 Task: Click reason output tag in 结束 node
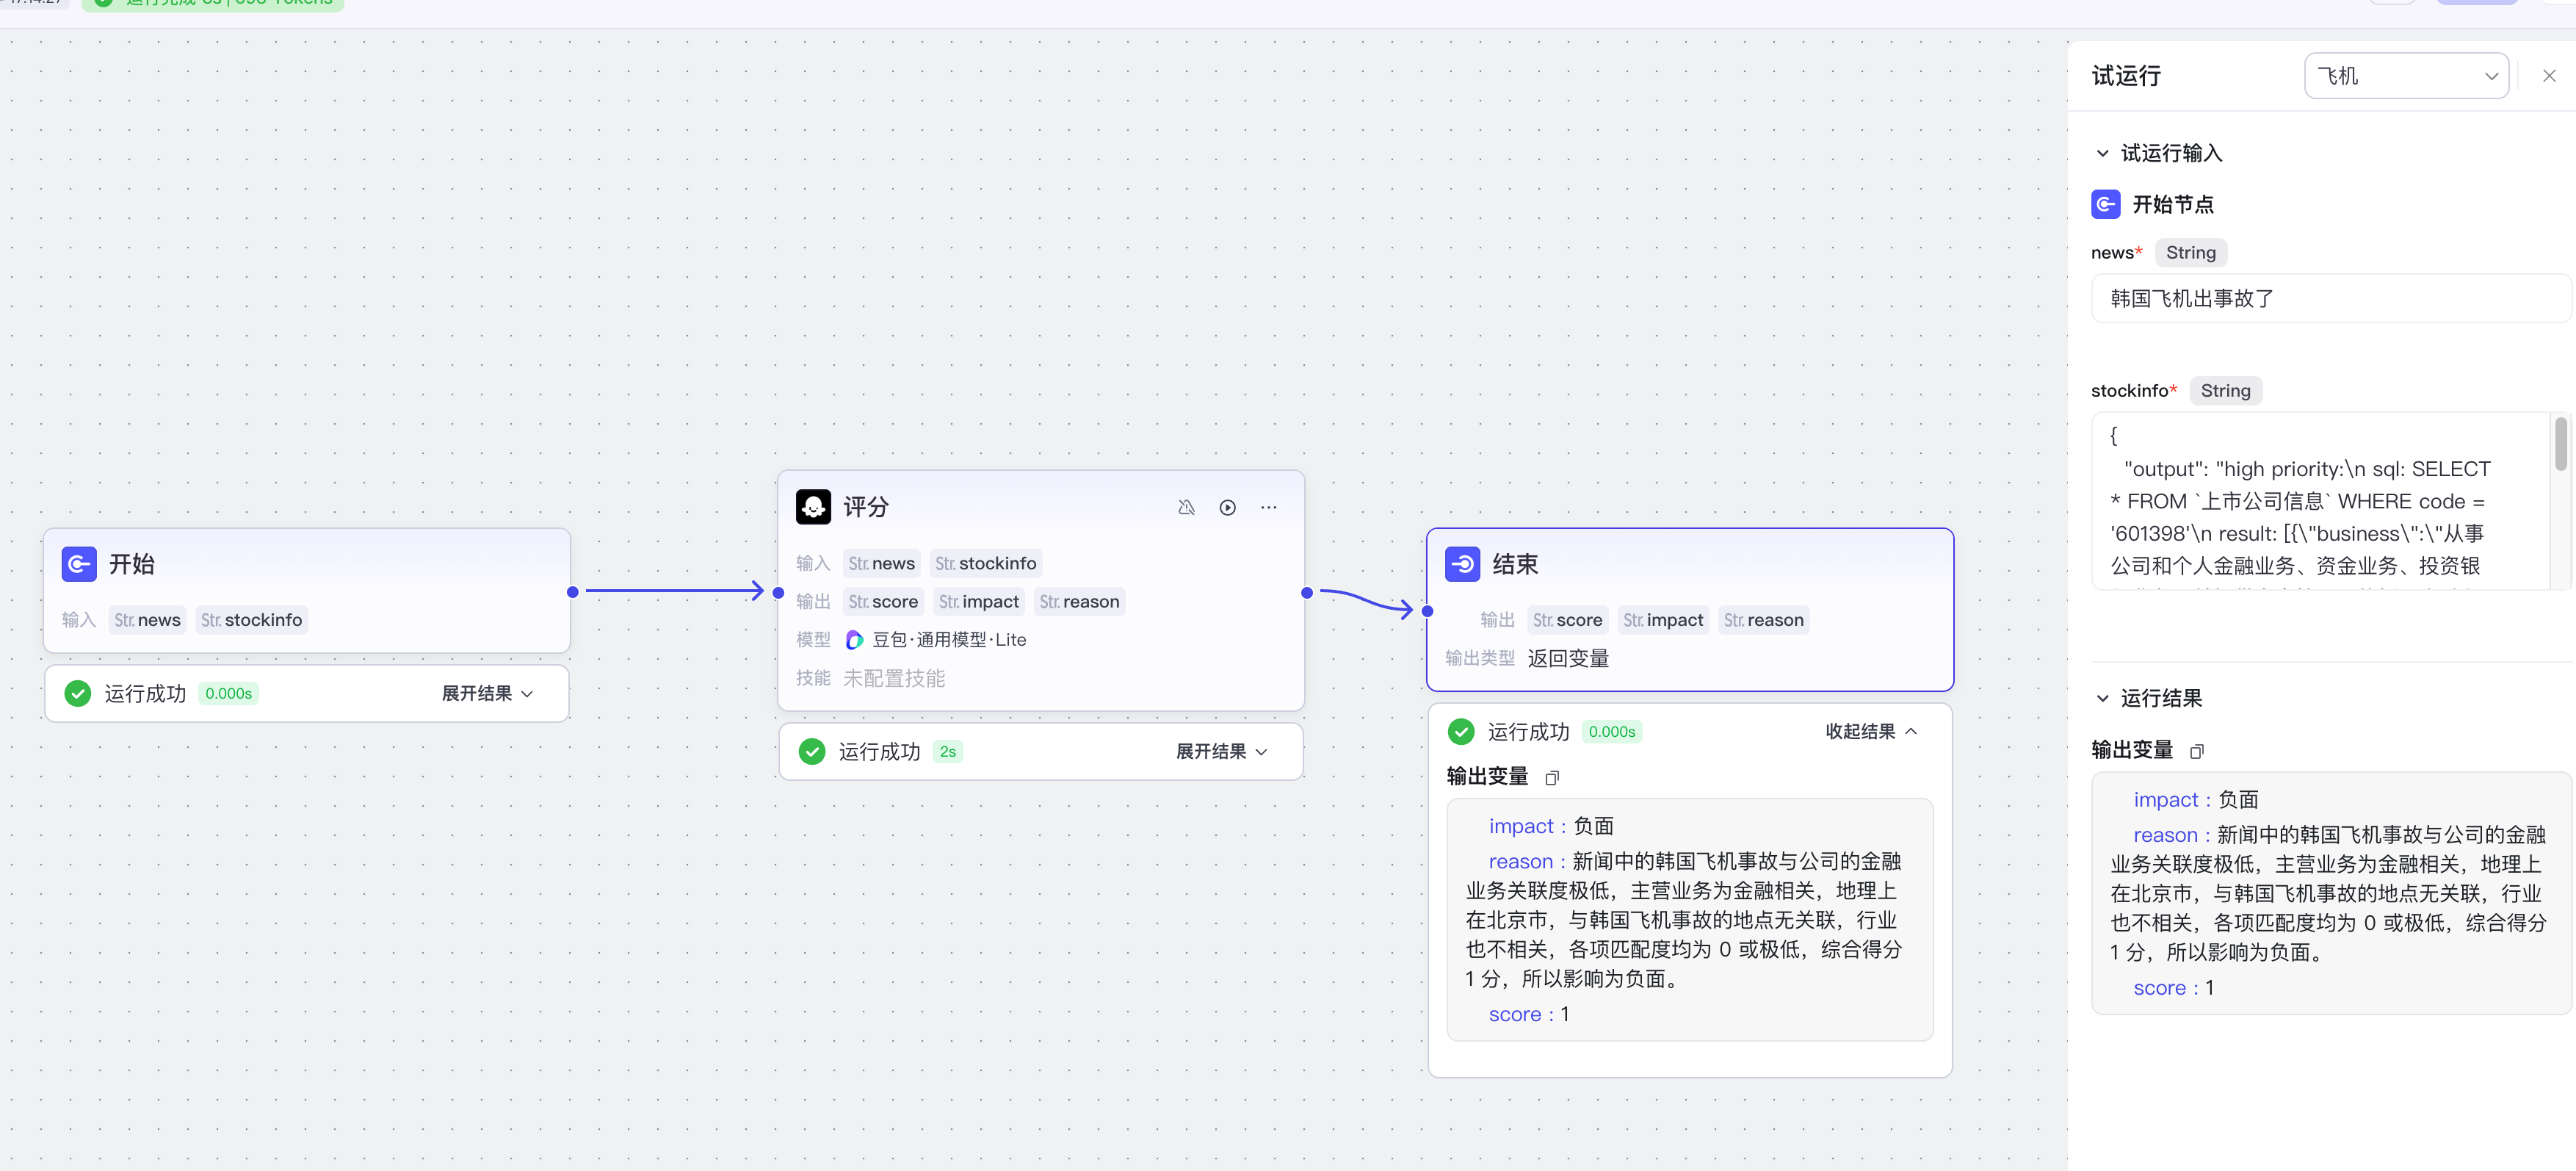point(1763,620)
